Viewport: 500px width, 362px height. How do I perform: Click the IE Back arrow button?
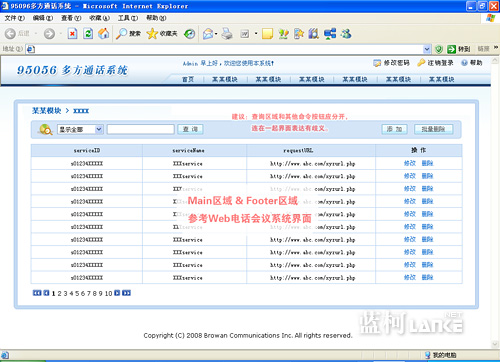coord(10,33)
